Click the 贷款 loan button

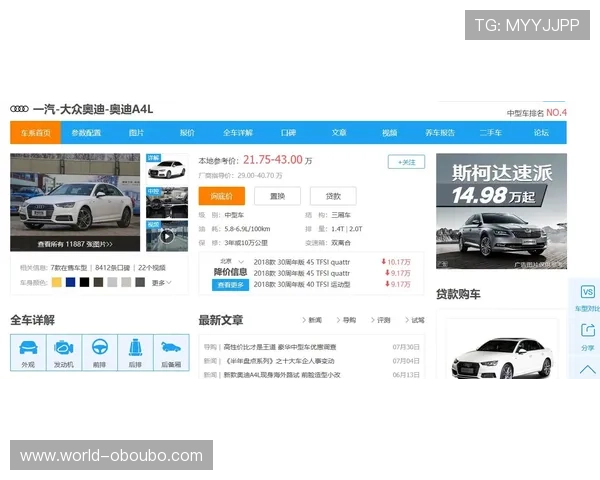[x=333, y=196]
